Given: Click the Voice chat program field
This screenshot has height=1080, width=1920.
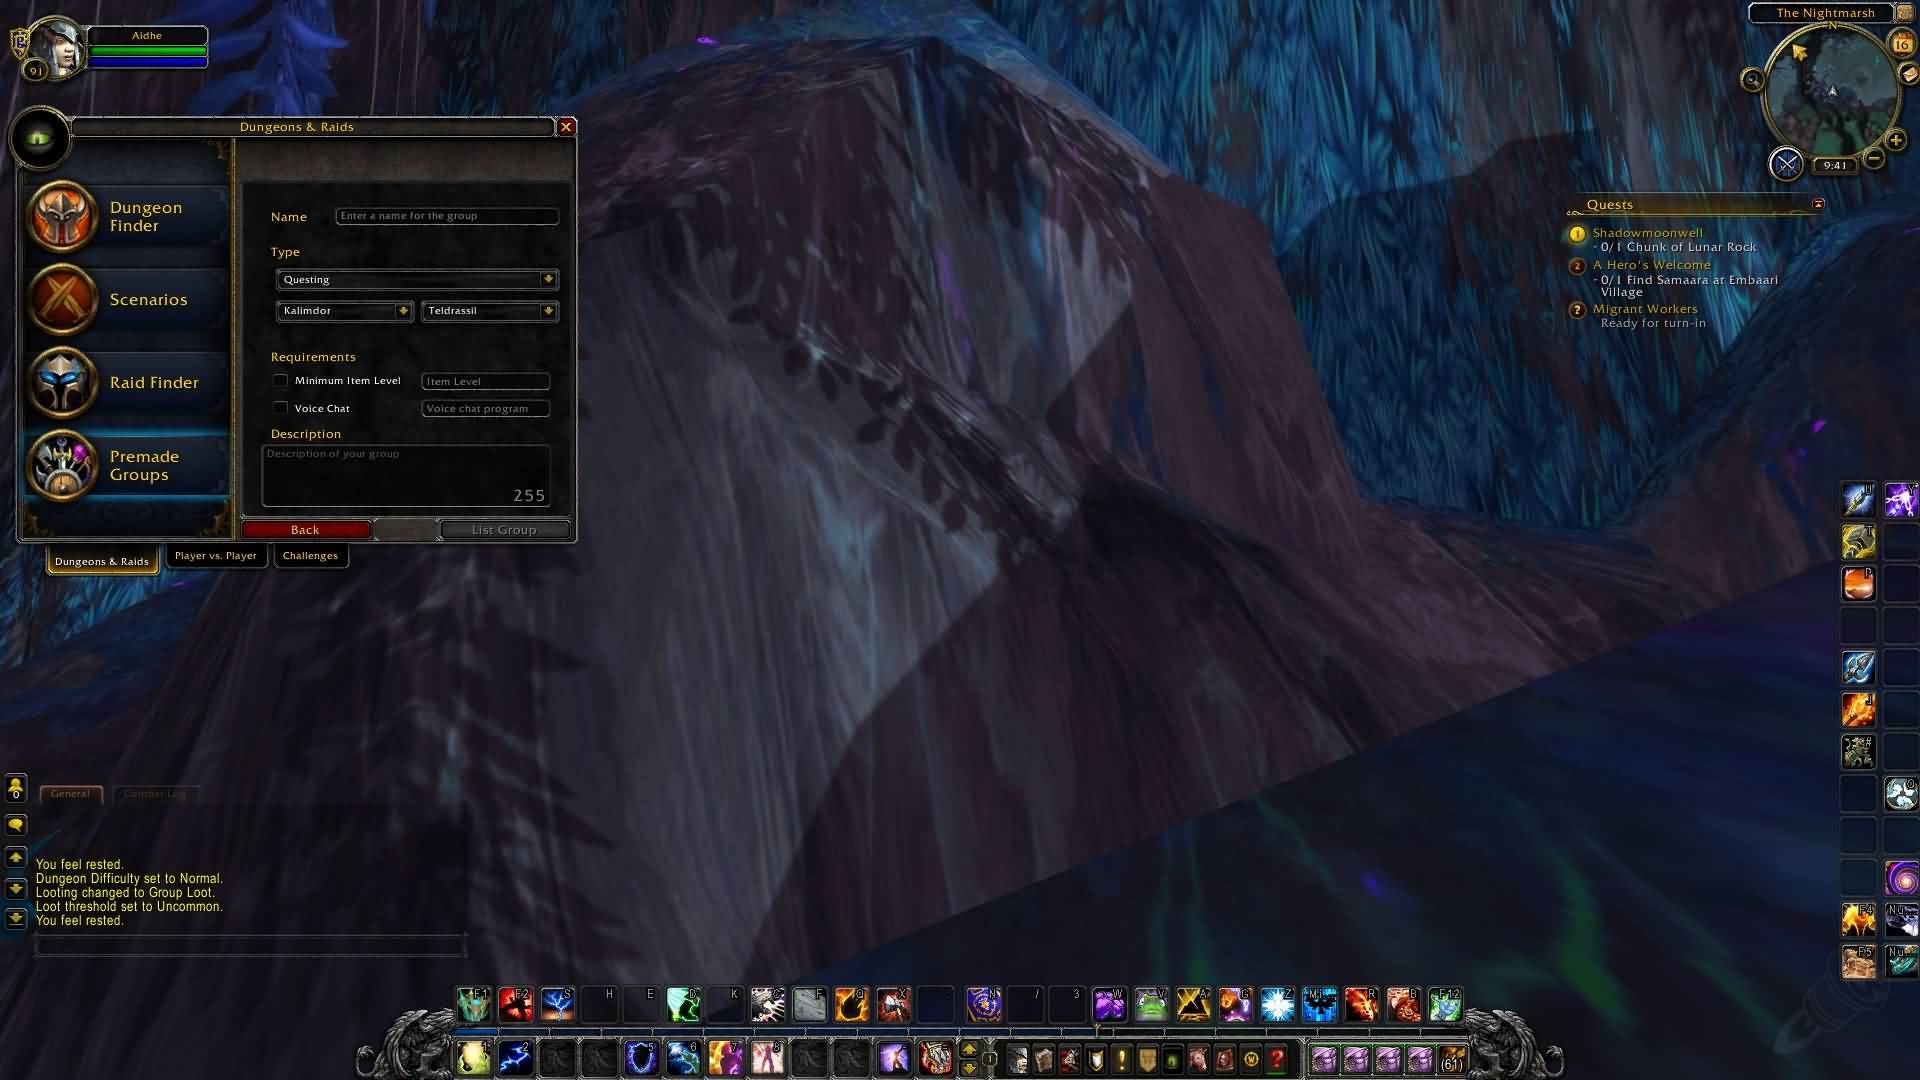Looking at the screenshot, I should point(486,408).
